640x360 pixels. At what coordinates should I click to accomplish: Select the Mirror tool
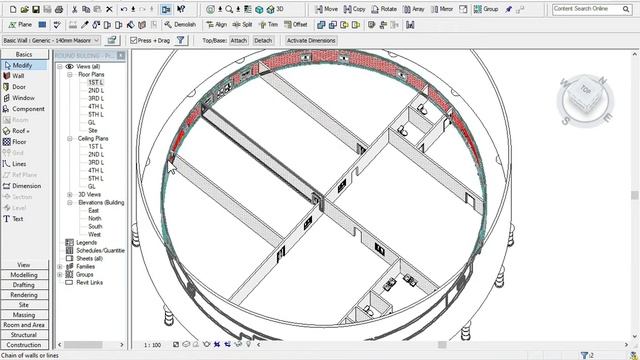pos(442,9)
